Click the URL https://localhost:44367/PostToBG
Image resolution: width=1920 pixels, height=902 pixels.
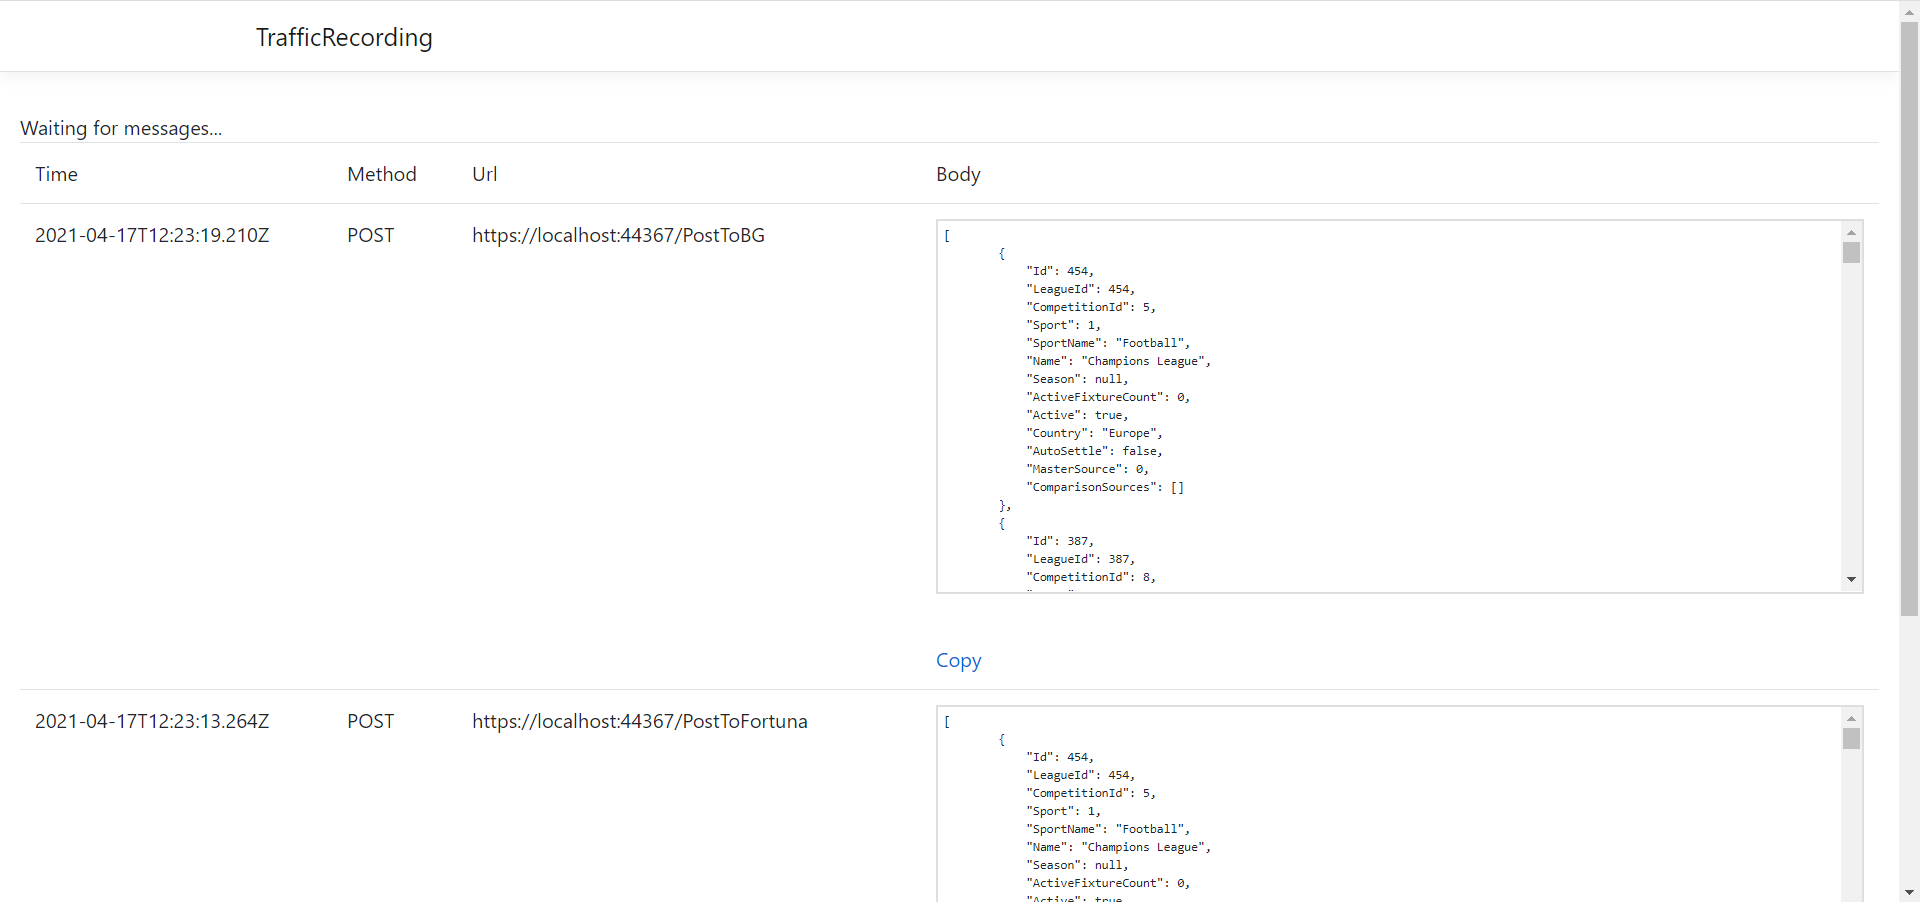(x=618, y=235)
